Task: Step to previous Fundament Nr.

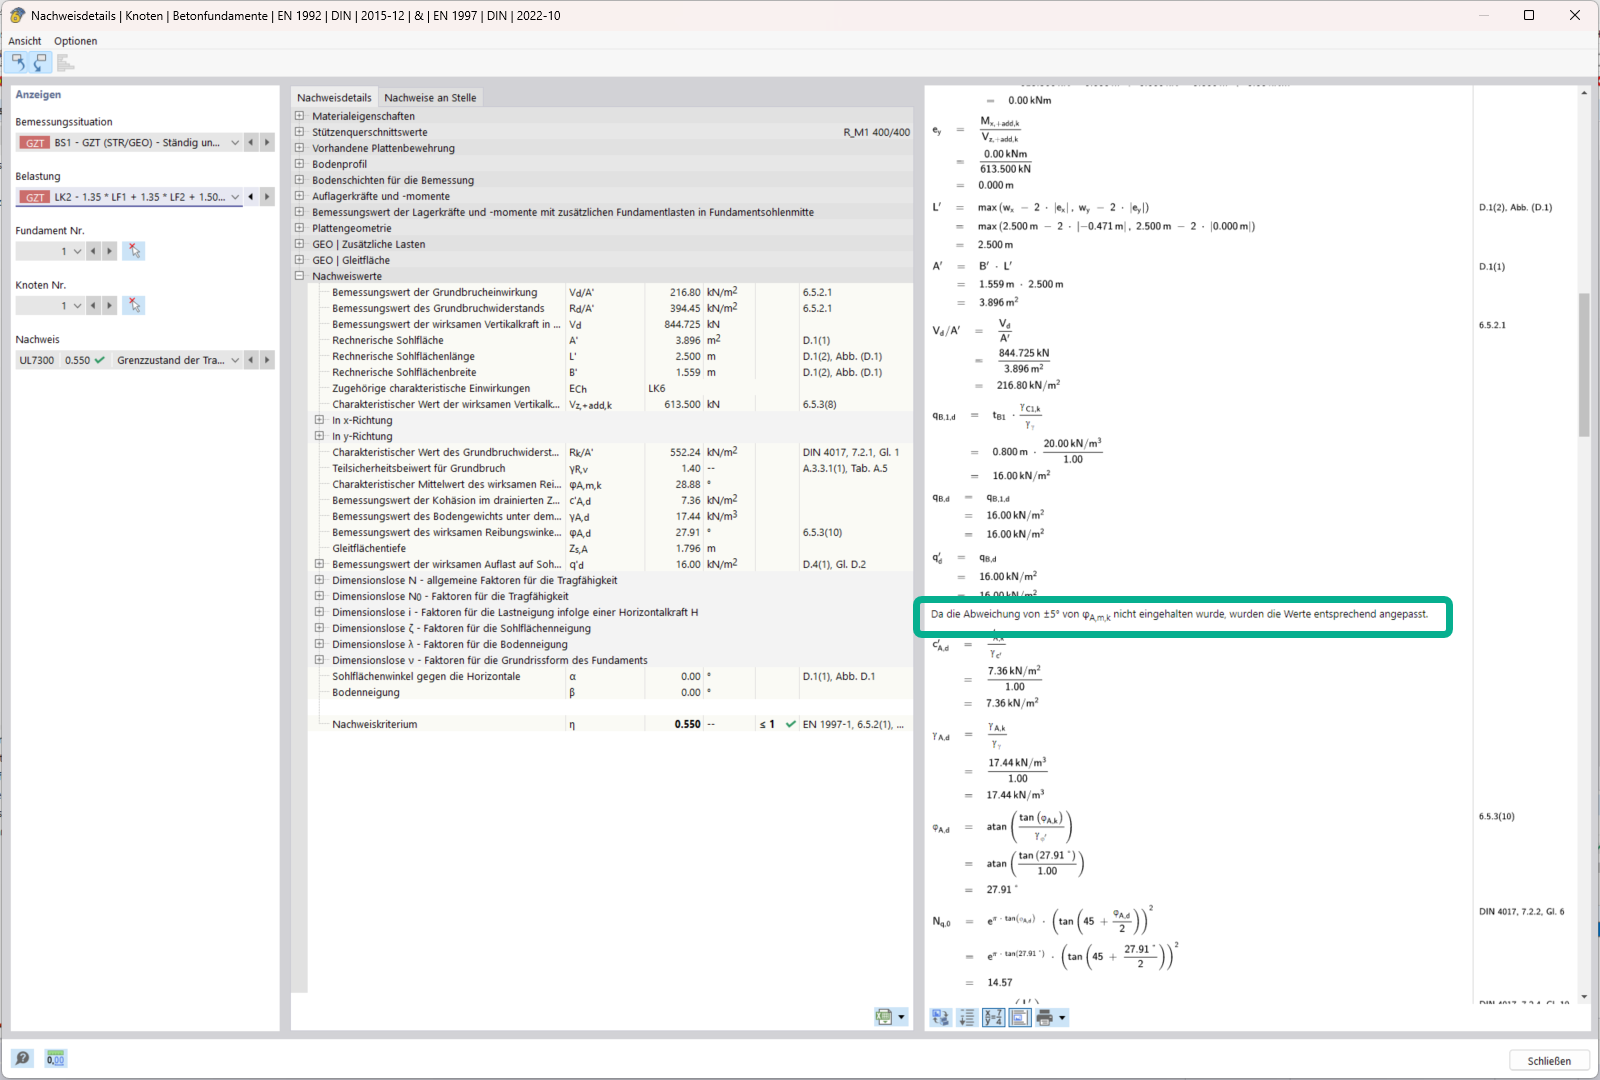Action: [x=93, y=251]
